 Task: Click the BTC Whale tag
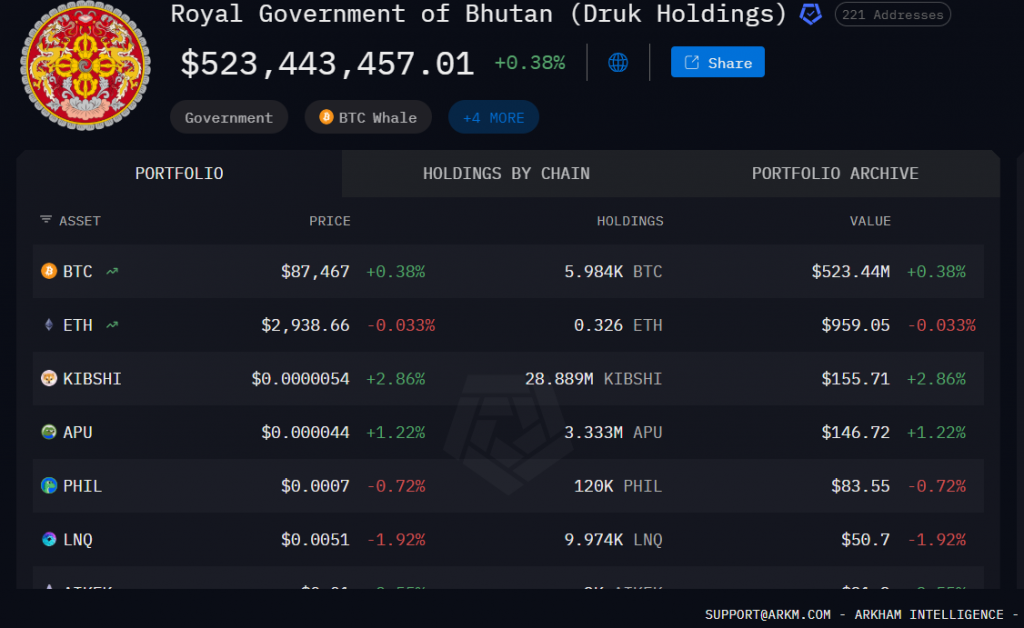point(368,118)
